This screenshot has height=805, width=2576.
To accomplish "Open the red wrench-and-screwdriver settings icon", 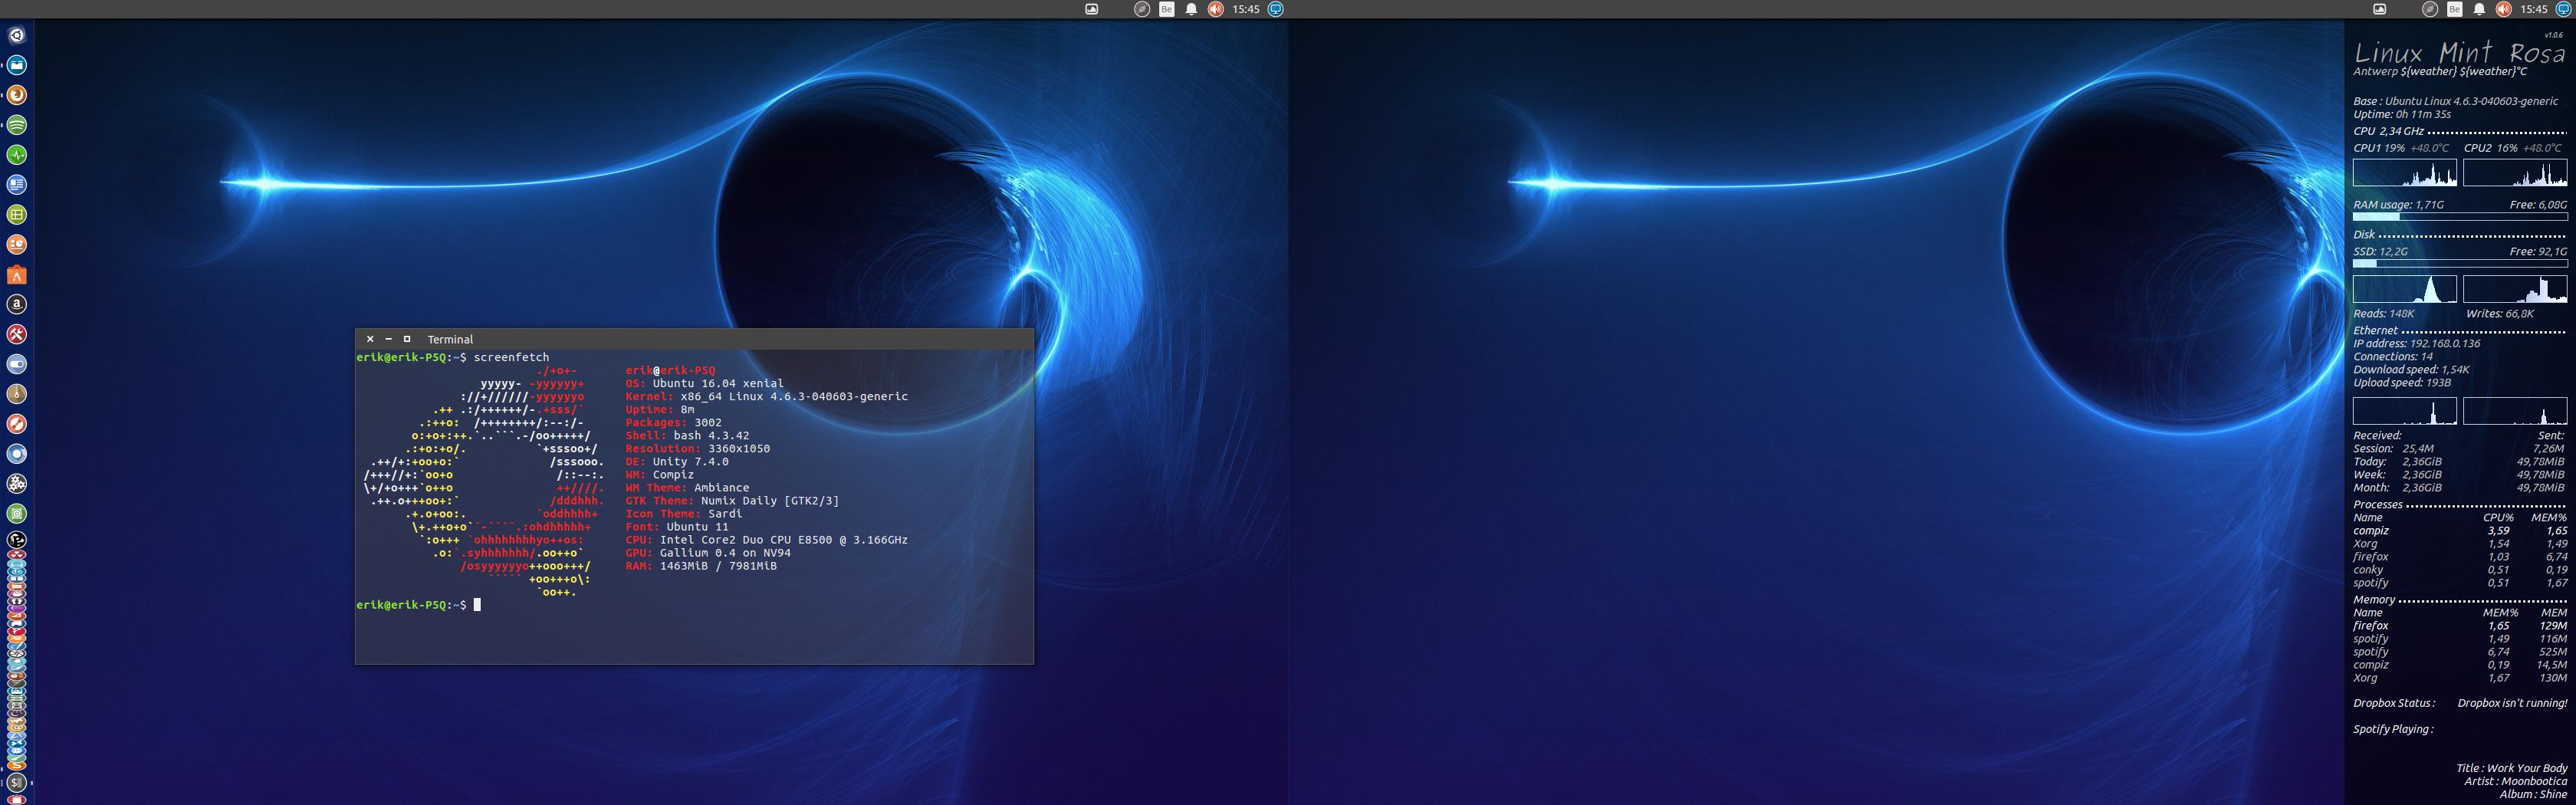I will tap(17, 335).
